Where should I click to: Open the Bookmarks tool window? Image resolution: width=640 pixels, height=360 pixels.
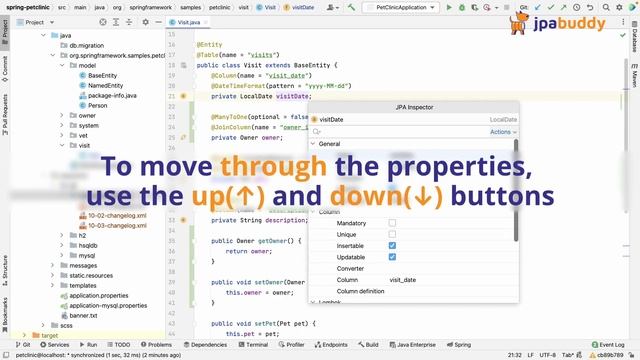5,315
